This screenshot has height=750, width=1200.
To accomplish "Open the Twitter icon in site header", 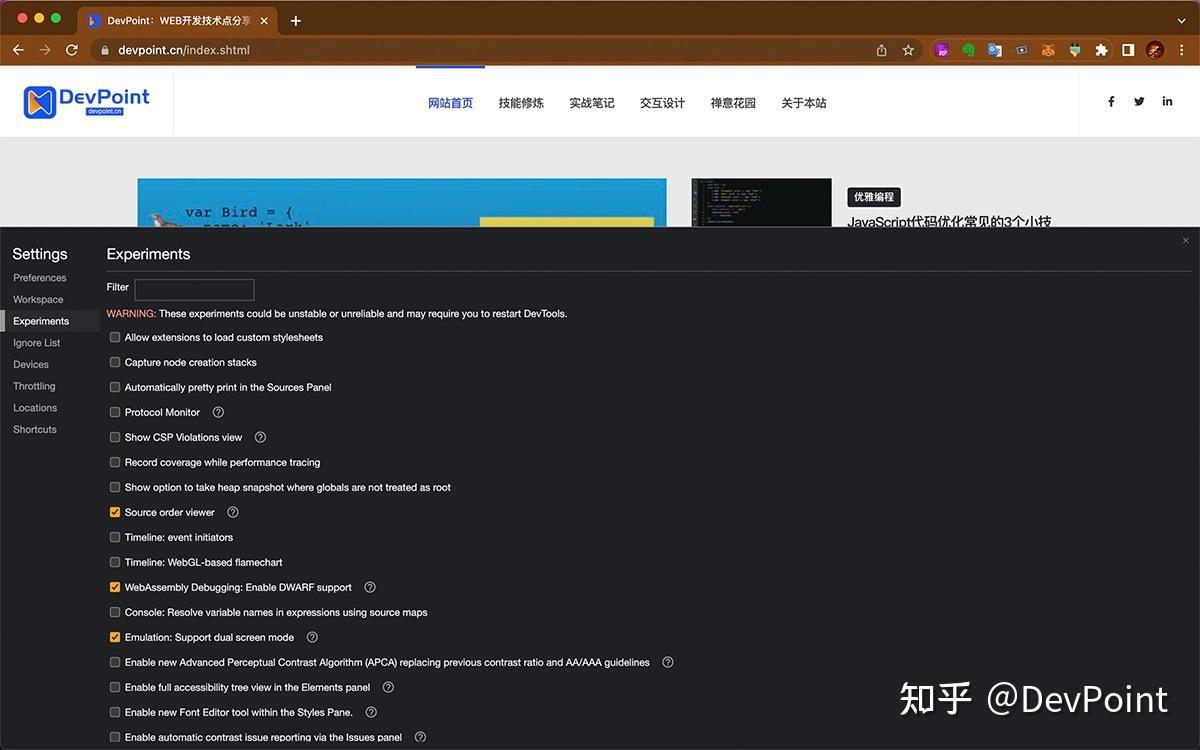I will point(1139,101).
